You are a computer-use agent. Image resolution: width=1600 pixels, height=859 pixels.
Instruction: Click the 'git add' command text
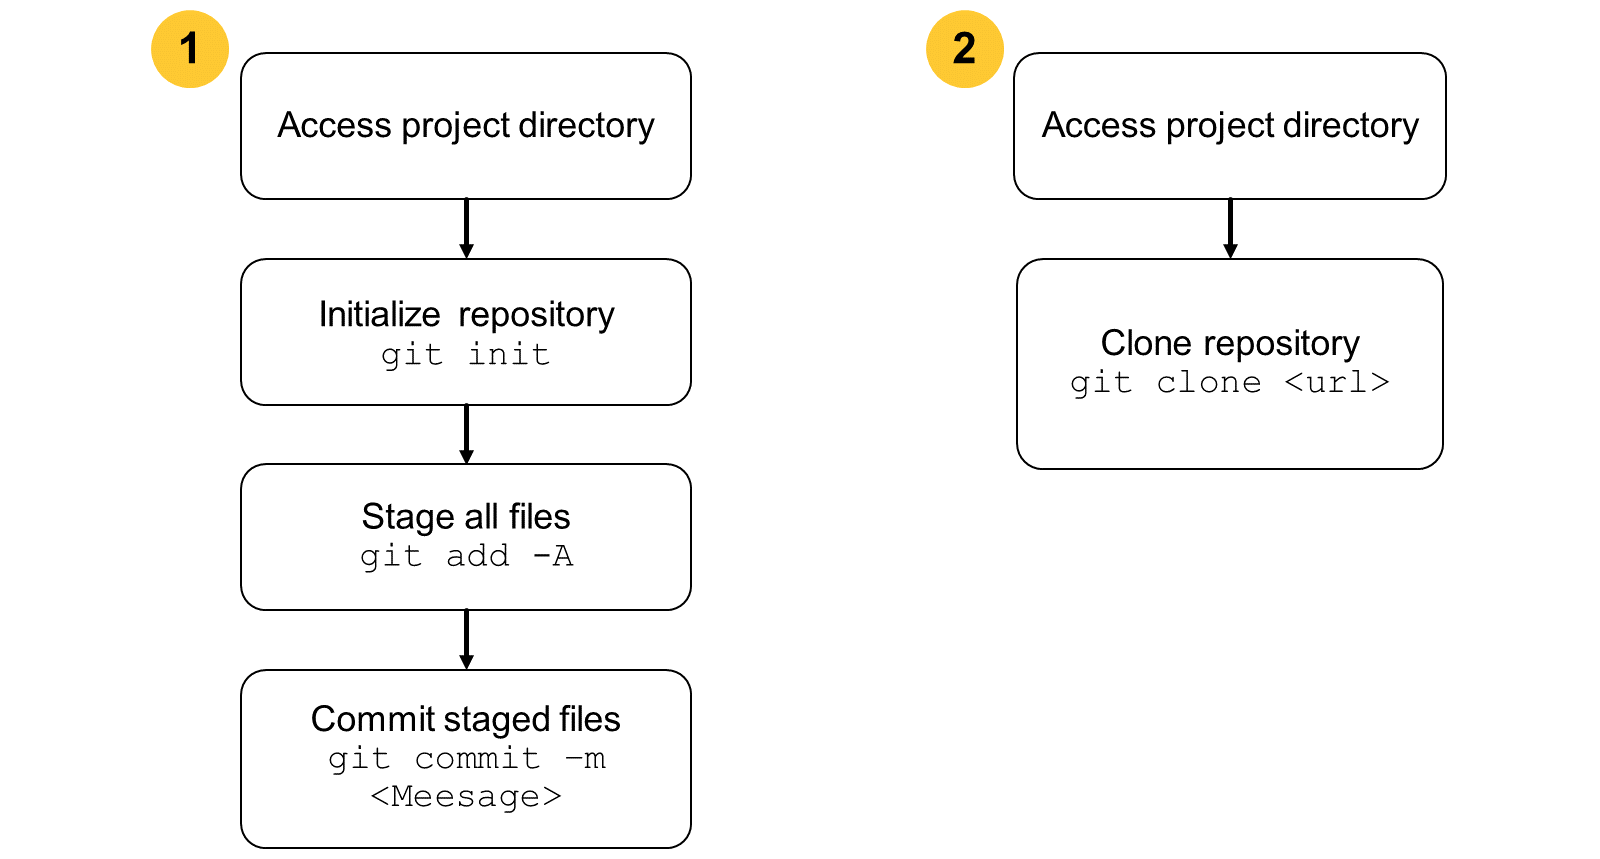point(435,555)
